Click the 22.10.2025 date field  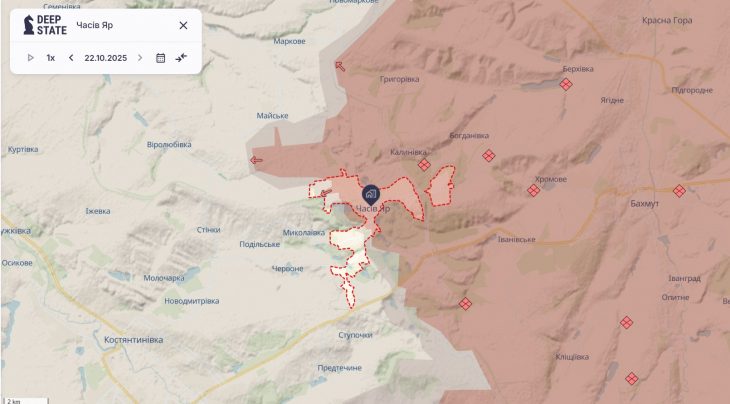point(106,58)
